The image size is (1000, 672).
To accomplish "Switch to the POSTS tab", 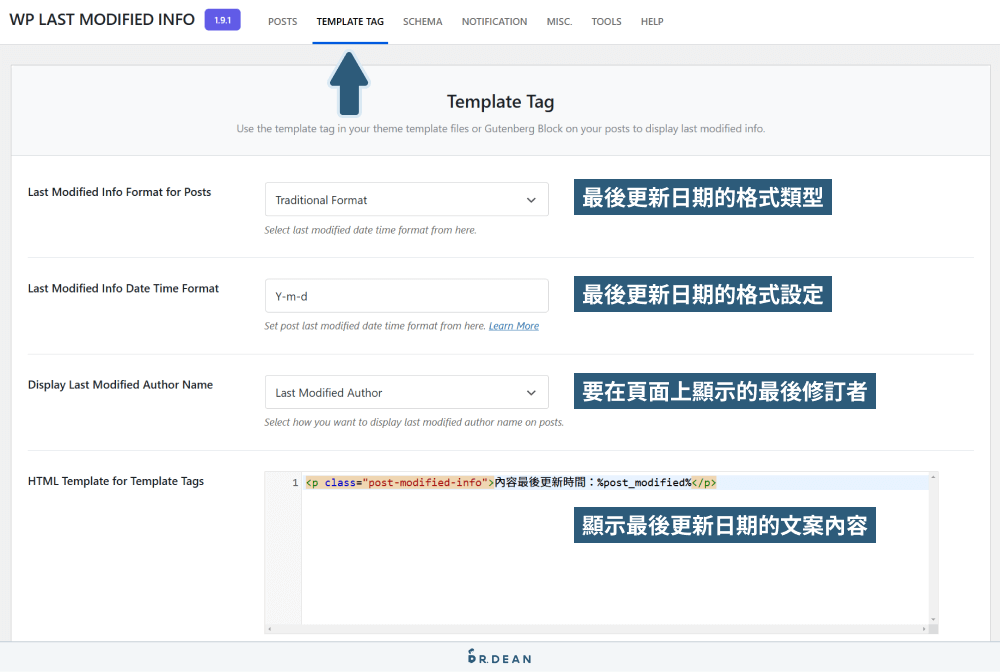I will click(x=282, y=21).
